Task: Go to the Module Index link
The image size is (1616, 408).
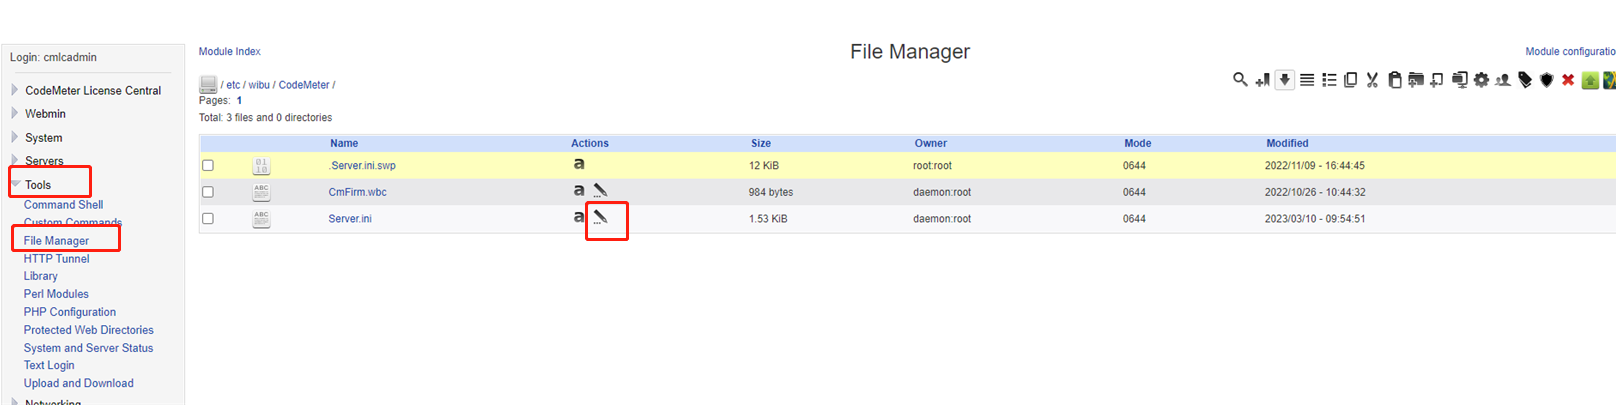Action: pyautogui.click(x=229, y=51)
